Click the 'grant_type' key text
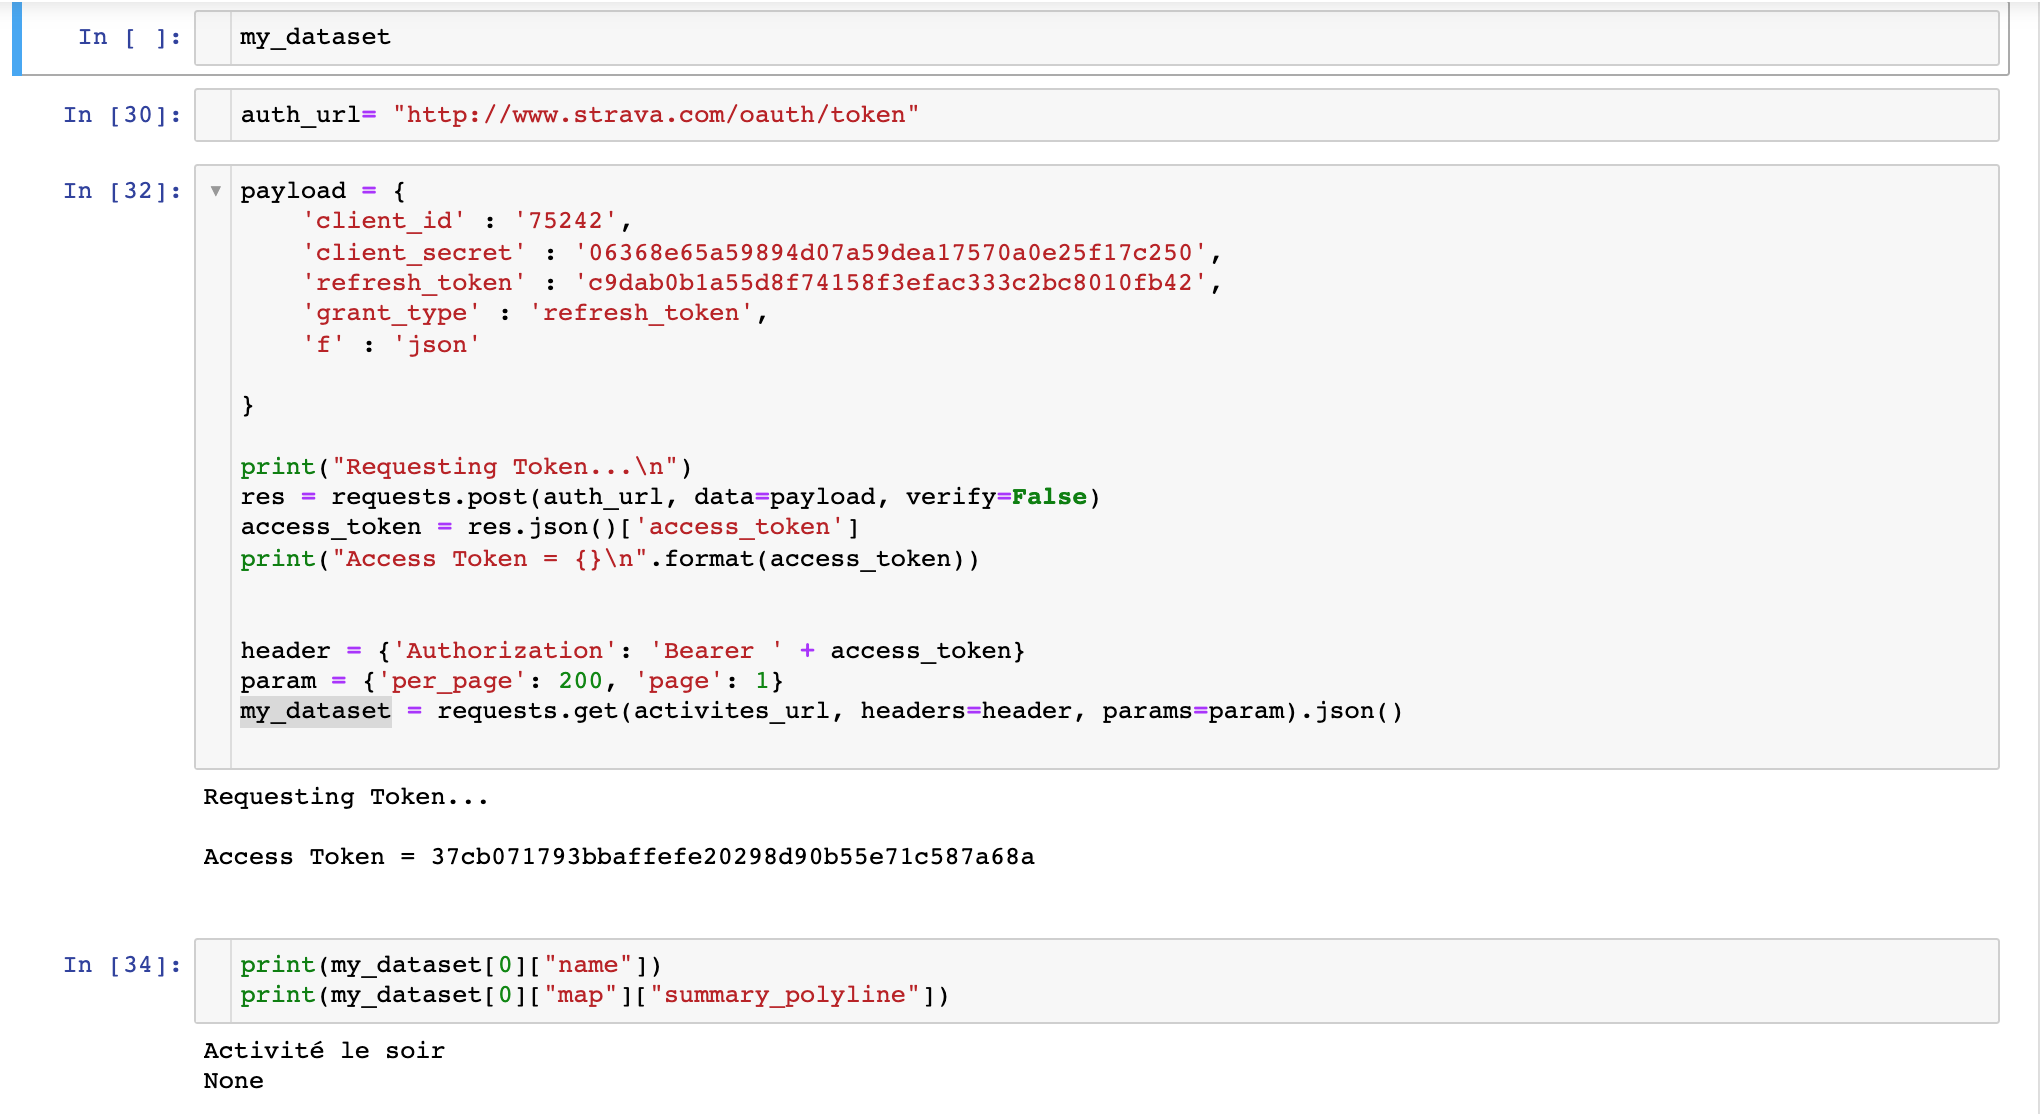The image size is (2040, 1114). tap(391, 313)
